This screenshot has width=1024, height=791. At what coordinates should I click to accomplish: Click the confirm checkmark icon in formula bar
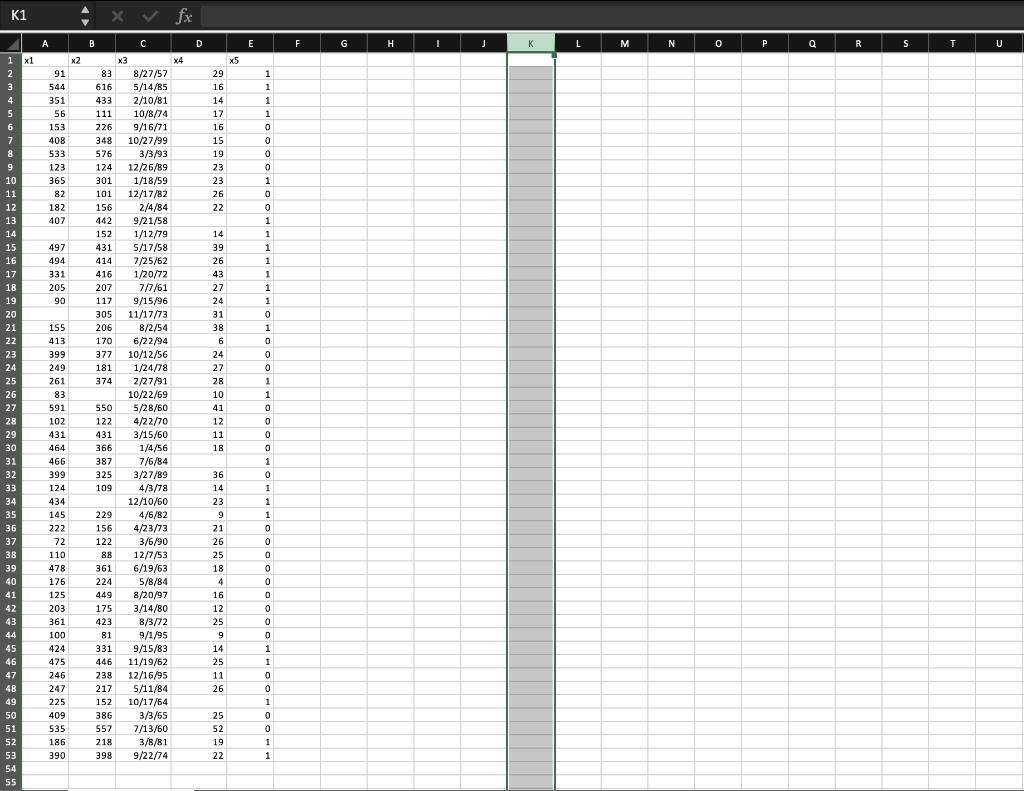148,16
